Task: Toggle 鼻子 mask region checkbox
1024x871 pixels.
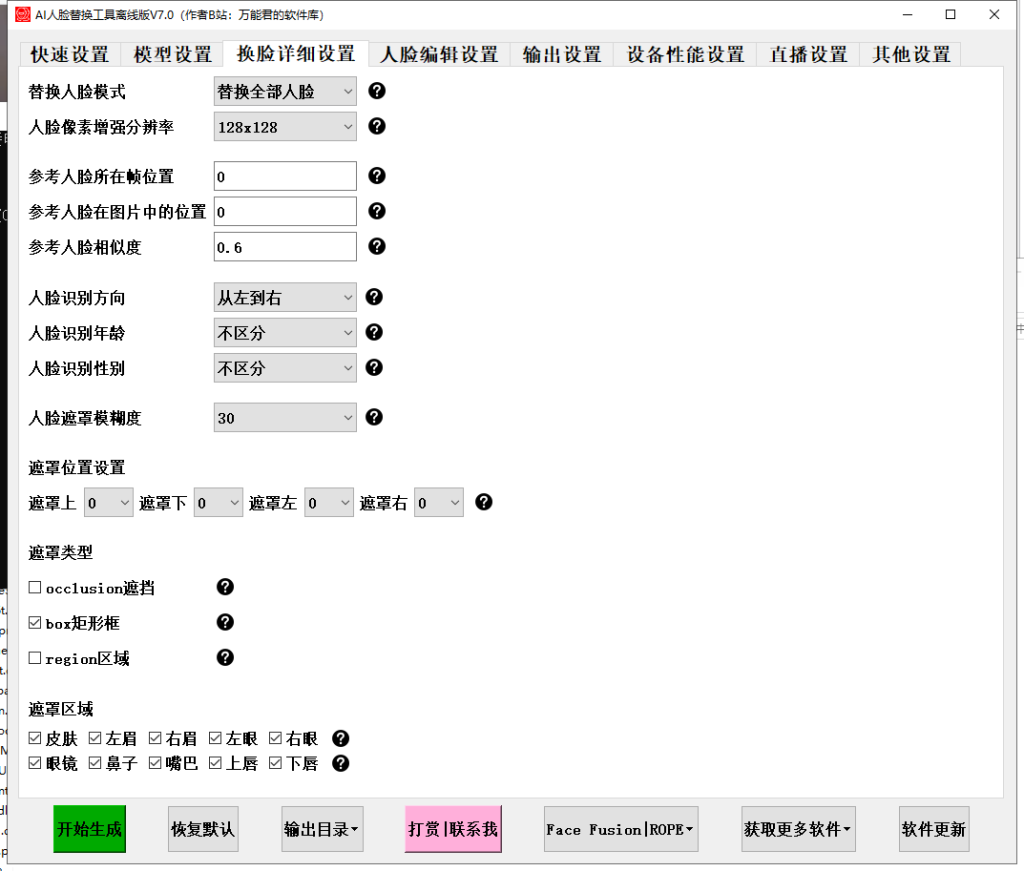Action: 95,763
